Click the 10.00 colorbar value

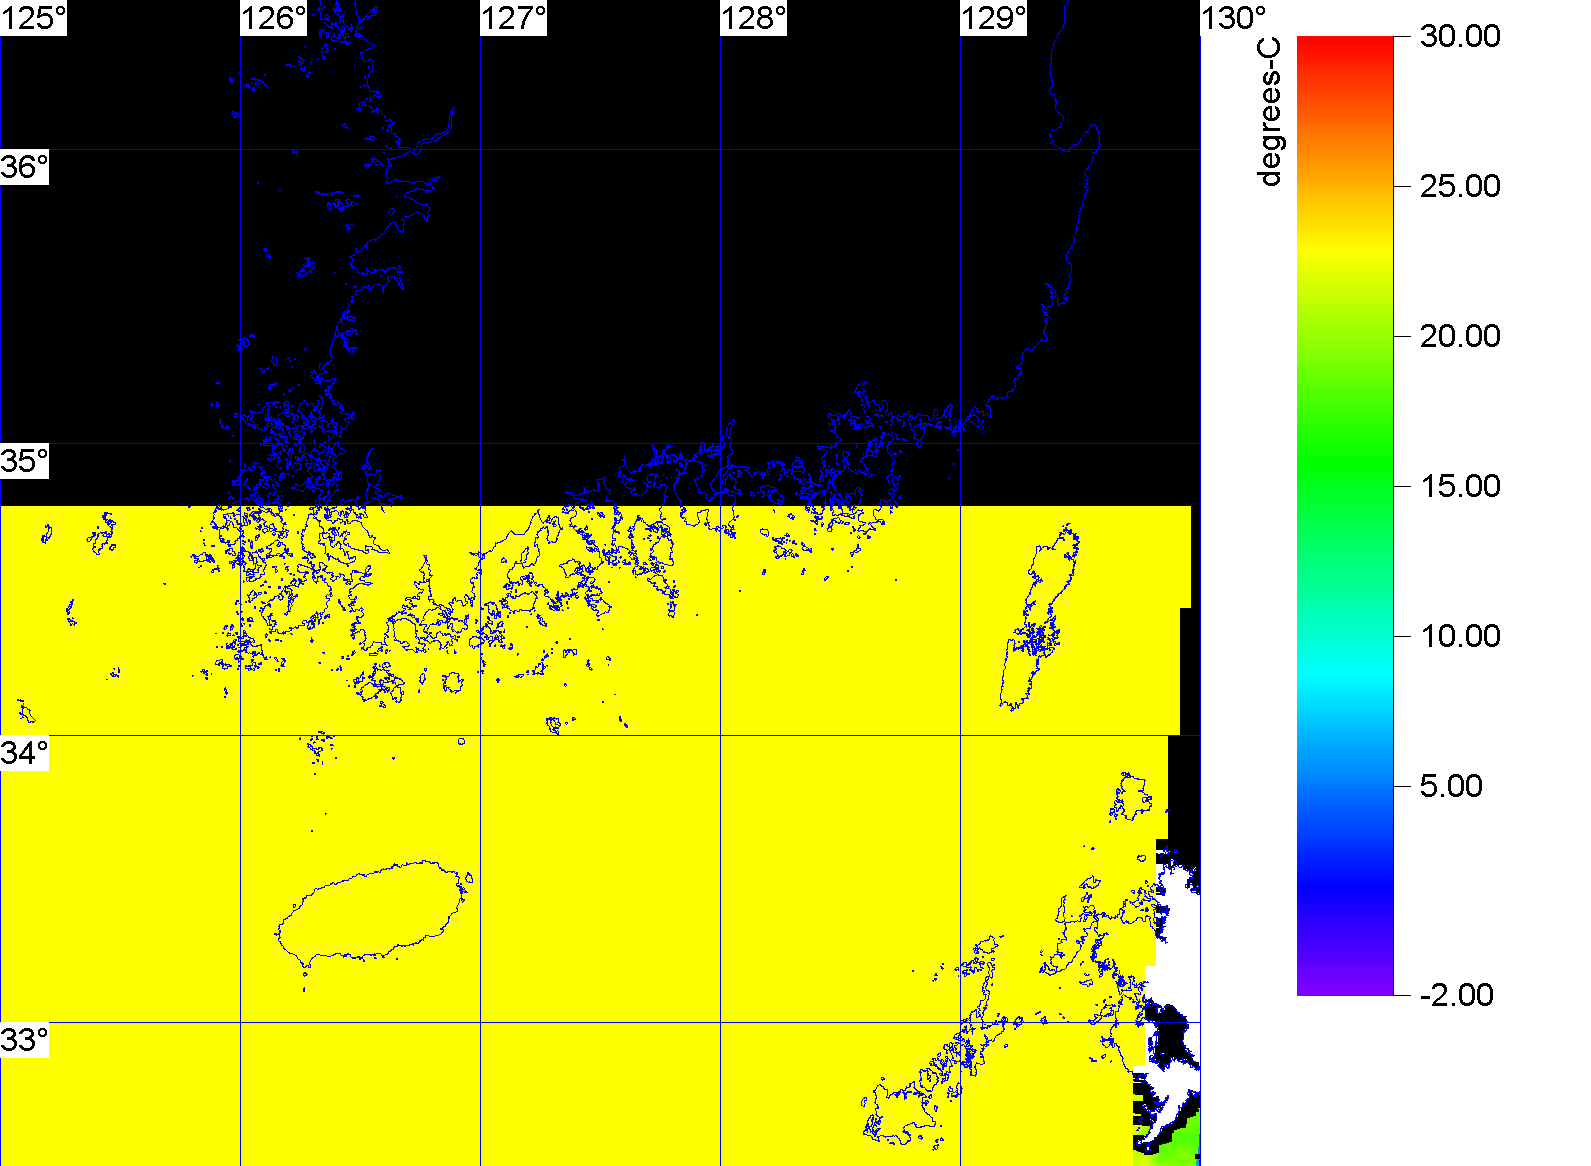tap(1460, 636)
